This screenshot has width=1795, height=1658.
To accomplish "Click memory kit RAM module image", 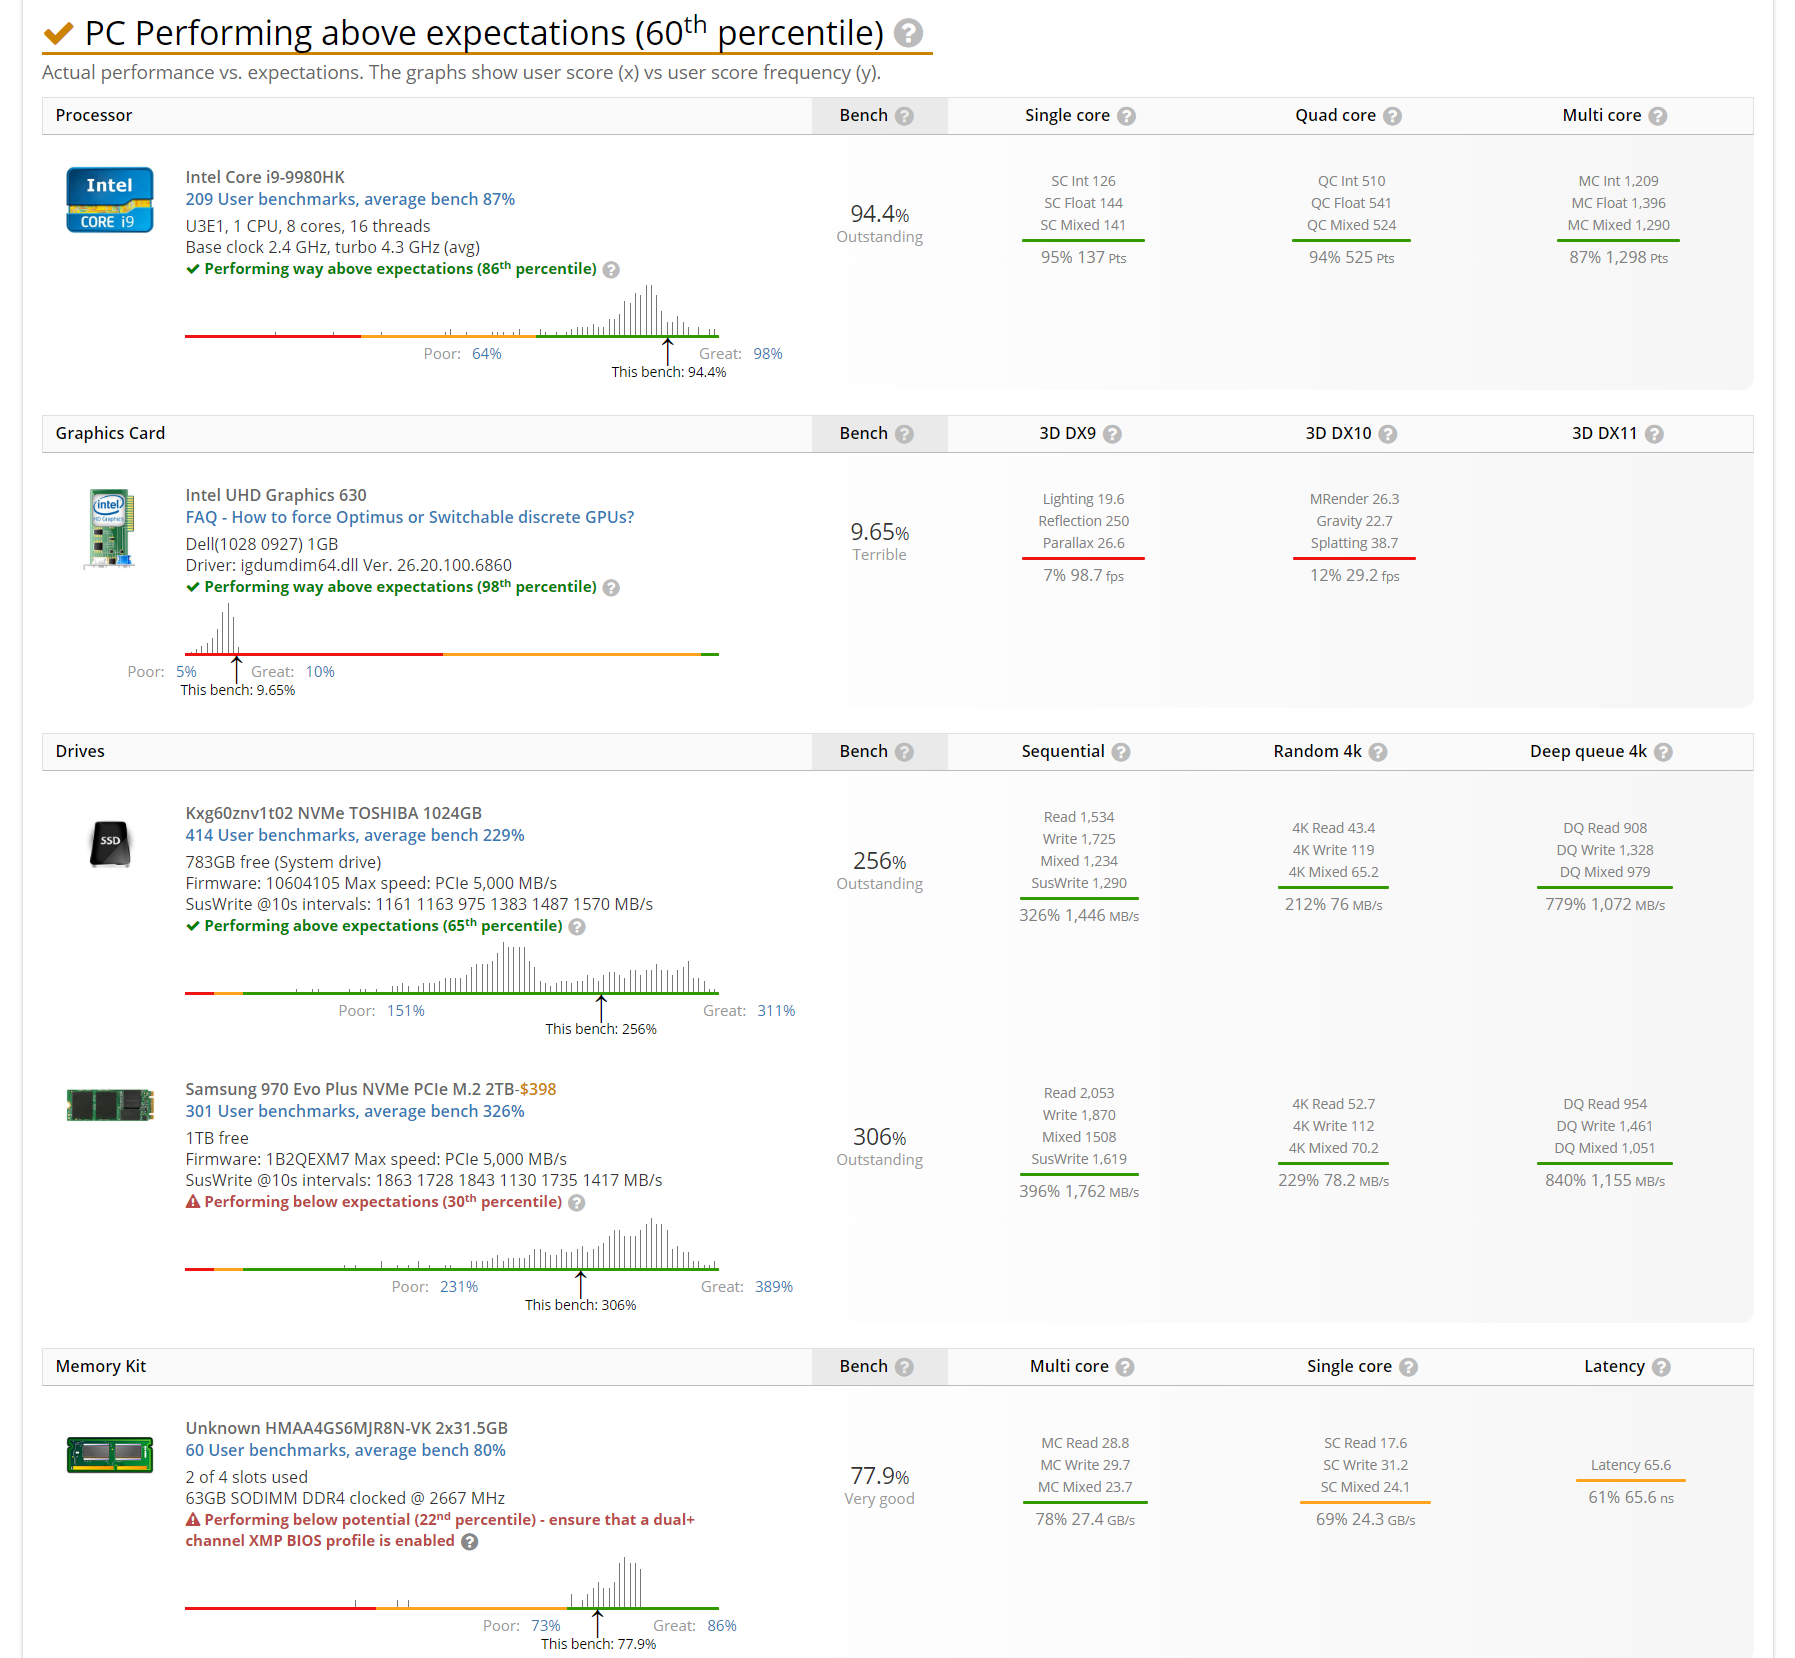I will 110,1455.
